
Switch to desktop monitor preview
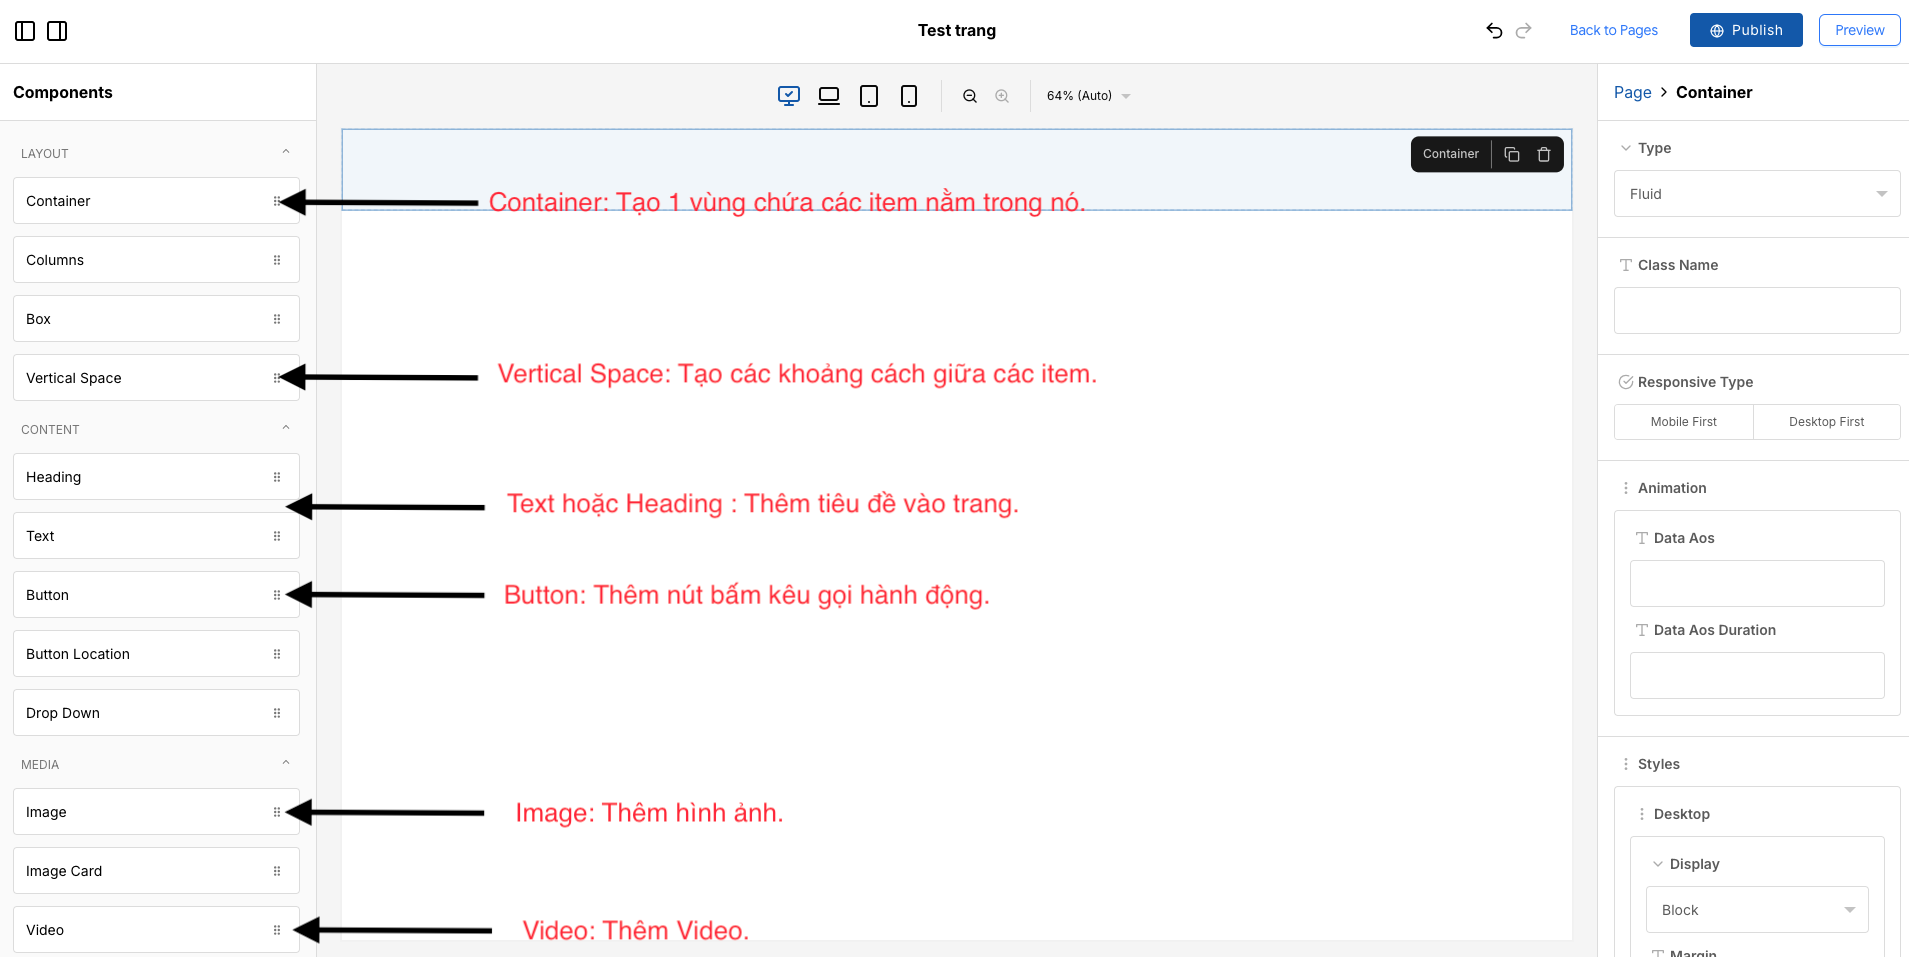pyautogui.click(x=789, y=96)
